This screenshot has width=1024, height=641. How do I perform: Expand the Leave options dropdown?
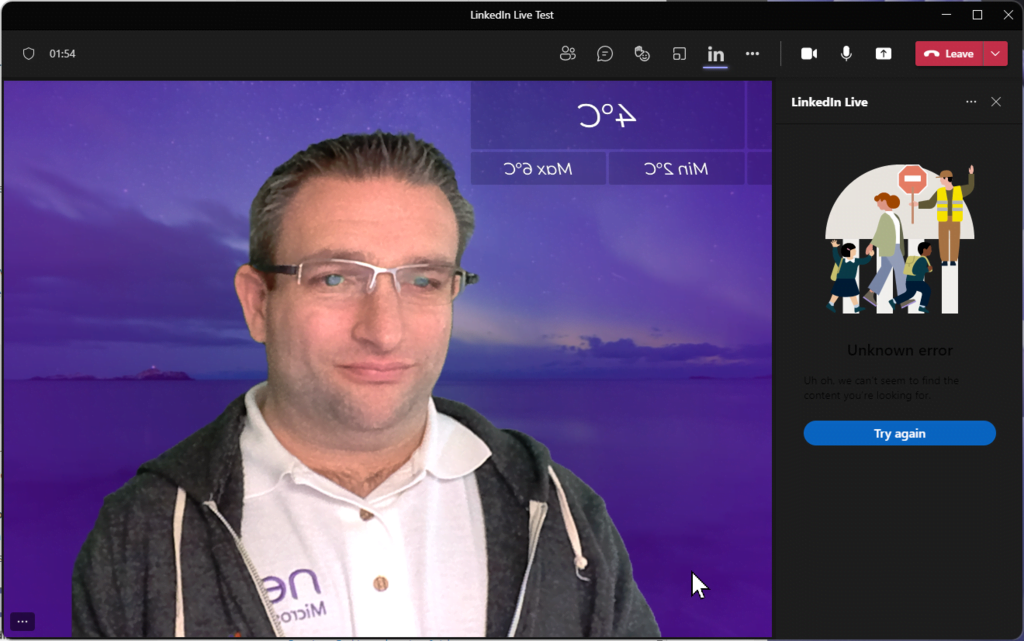pyautogui.click(x=995, y=54)
